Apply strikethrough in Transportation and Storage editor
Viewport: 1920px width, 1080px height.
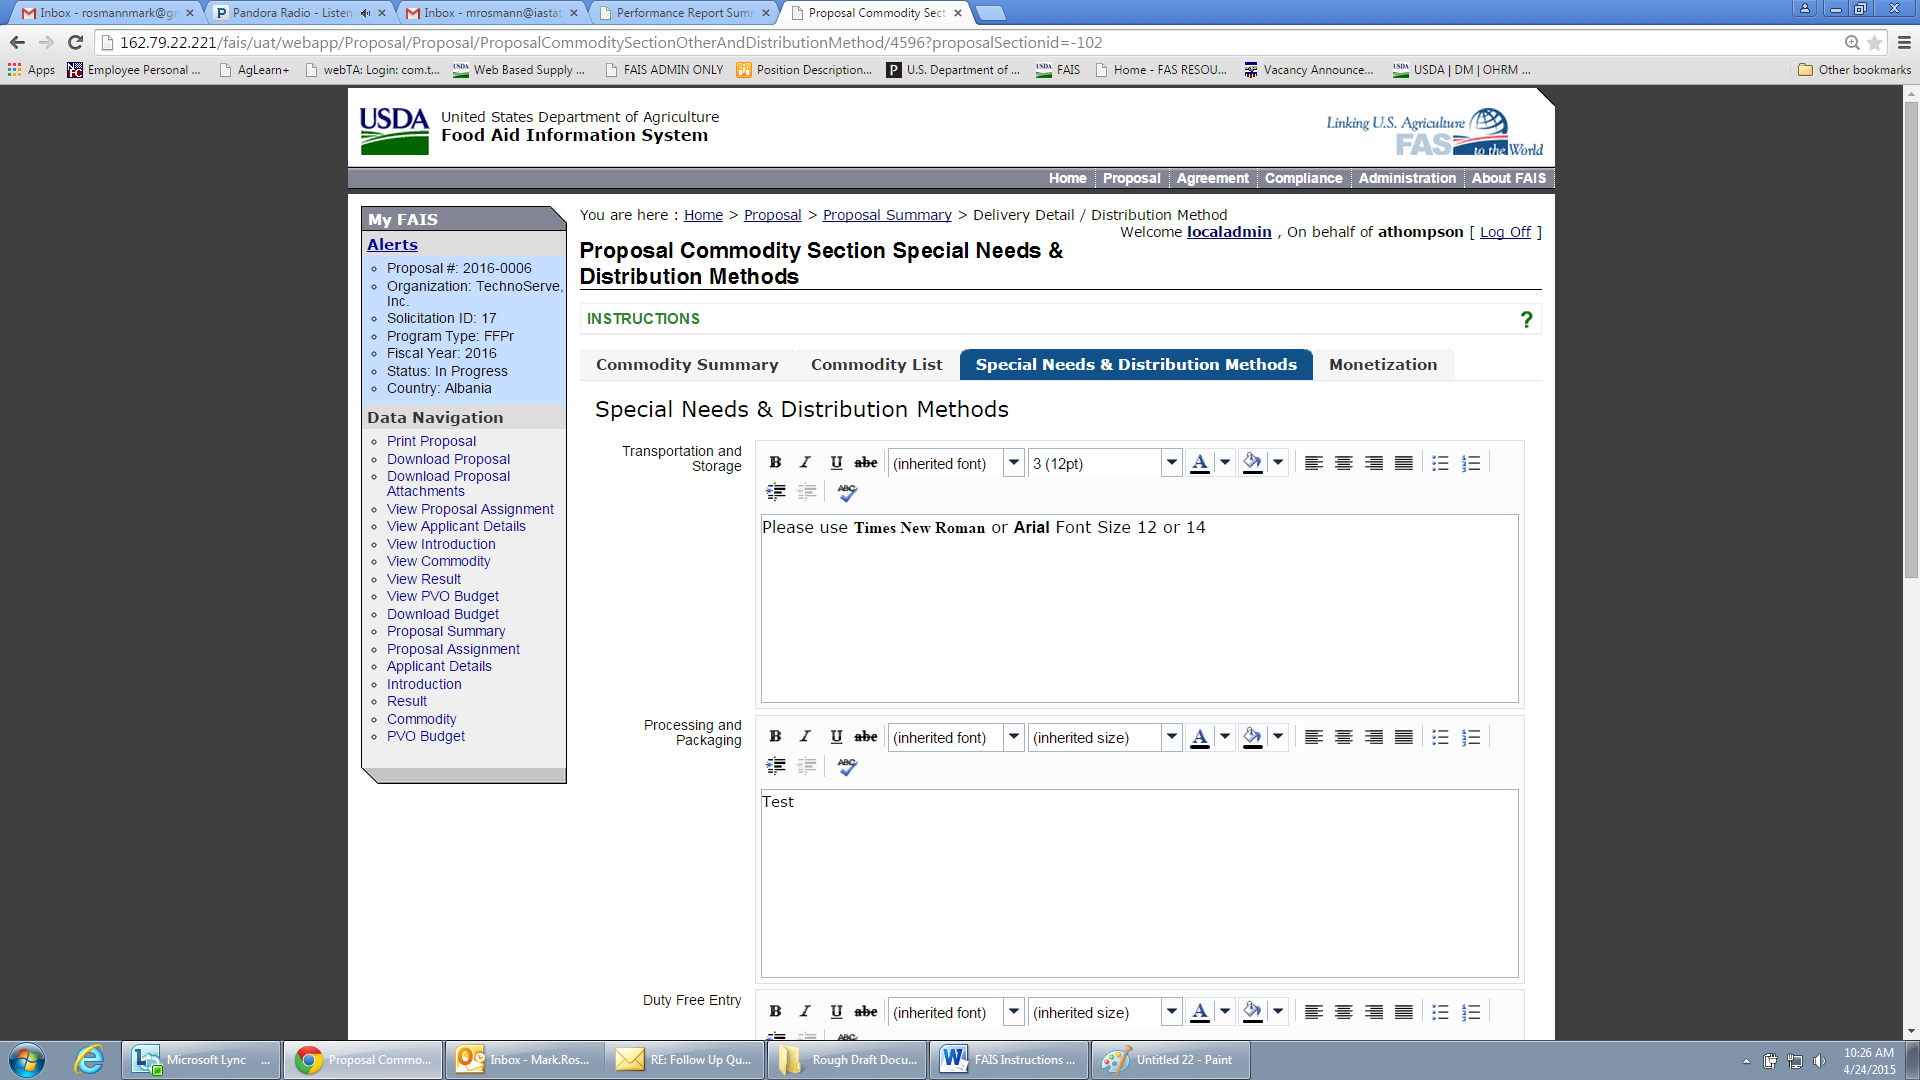point(866,463)
